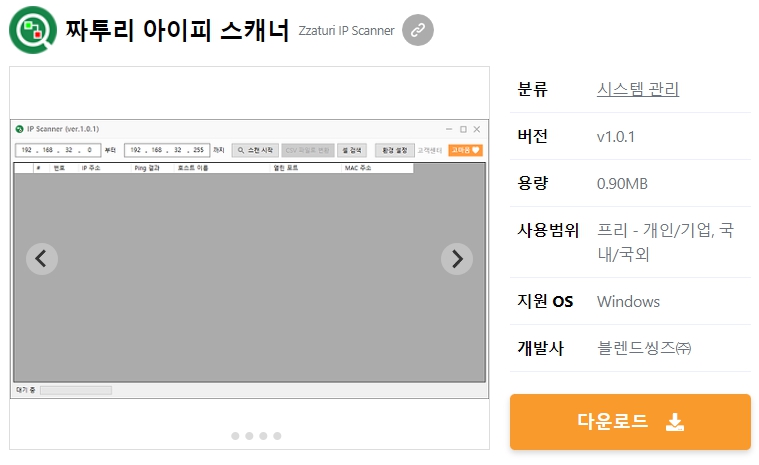Click the 호스트 이름 column header
This screenshot has height=465, width=759.
click(193, 168)
